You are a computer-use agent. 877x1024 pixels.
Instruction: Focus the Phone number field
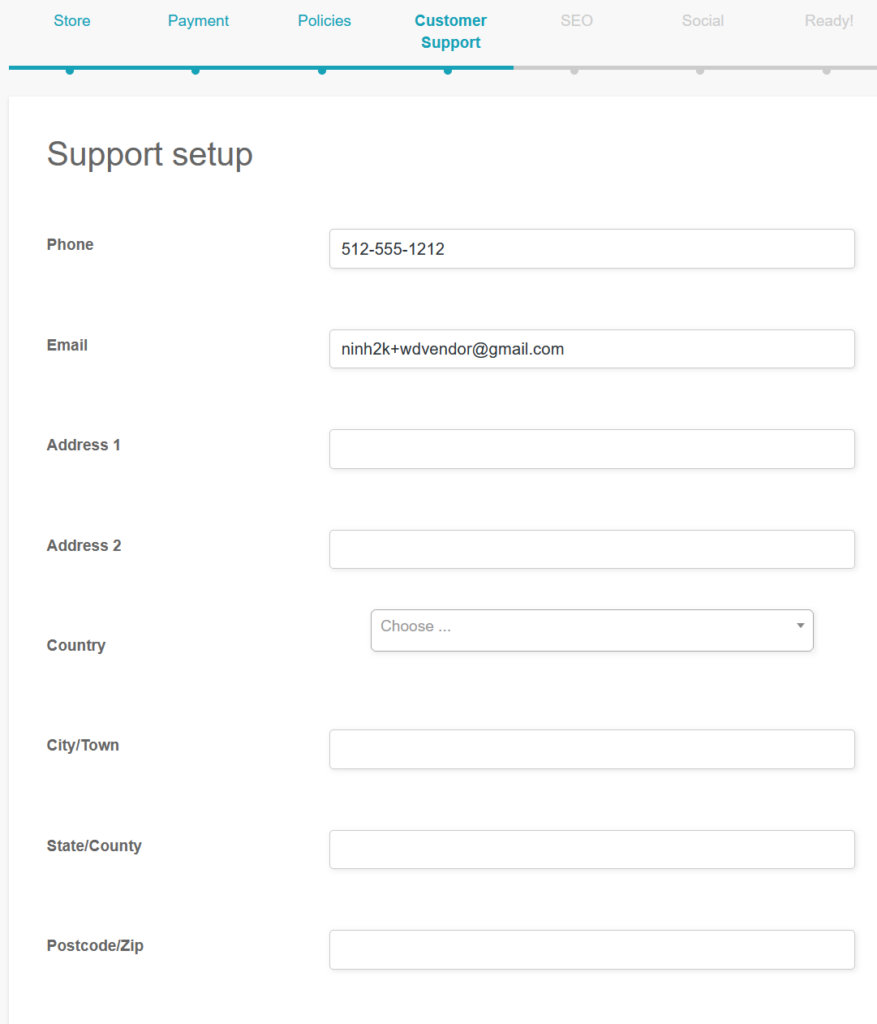[591, 249]
